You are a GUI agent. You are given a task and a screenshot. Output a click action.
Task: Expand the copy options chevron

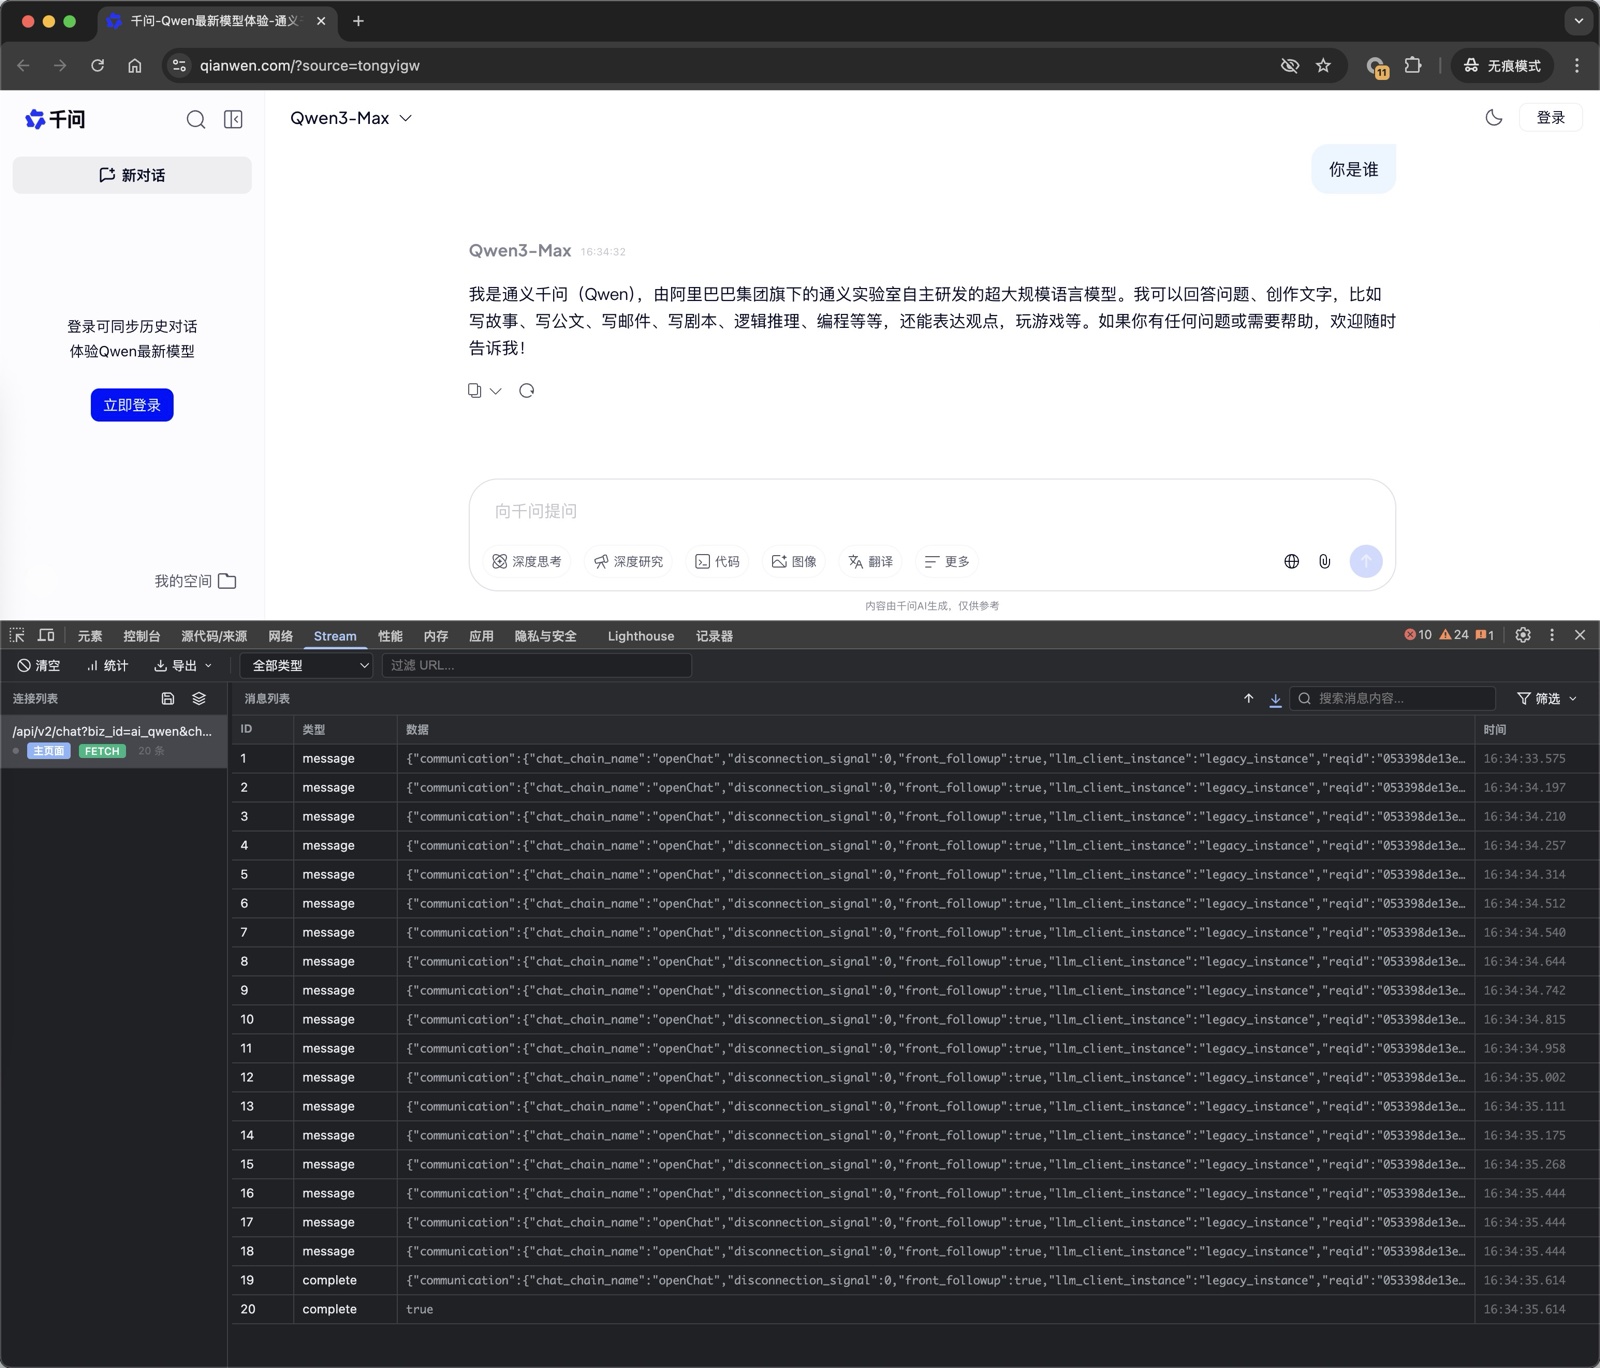pos(495,391)
